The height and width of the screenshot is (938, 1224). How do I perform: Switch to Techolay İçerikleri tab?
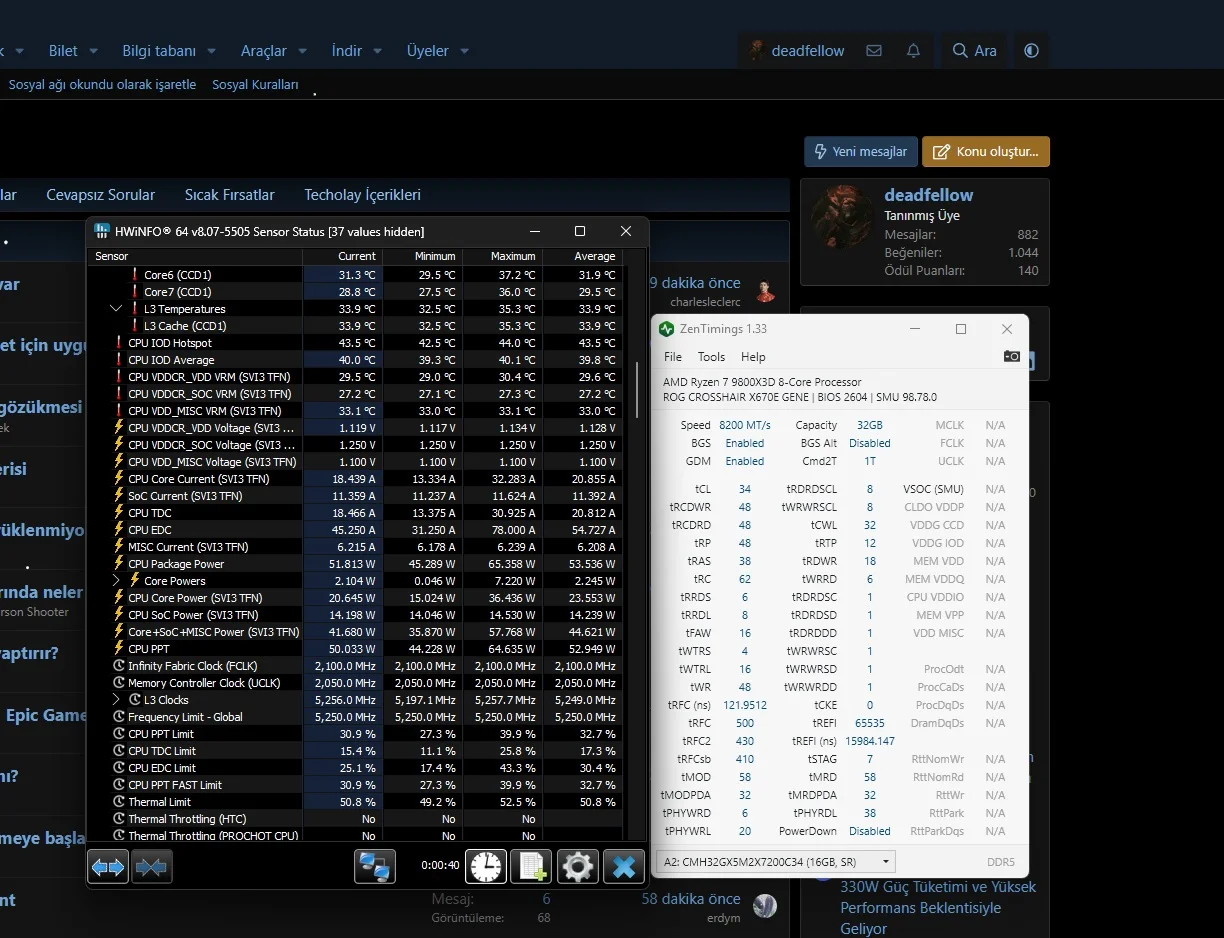pyautogui.click(x=362, y=195)
